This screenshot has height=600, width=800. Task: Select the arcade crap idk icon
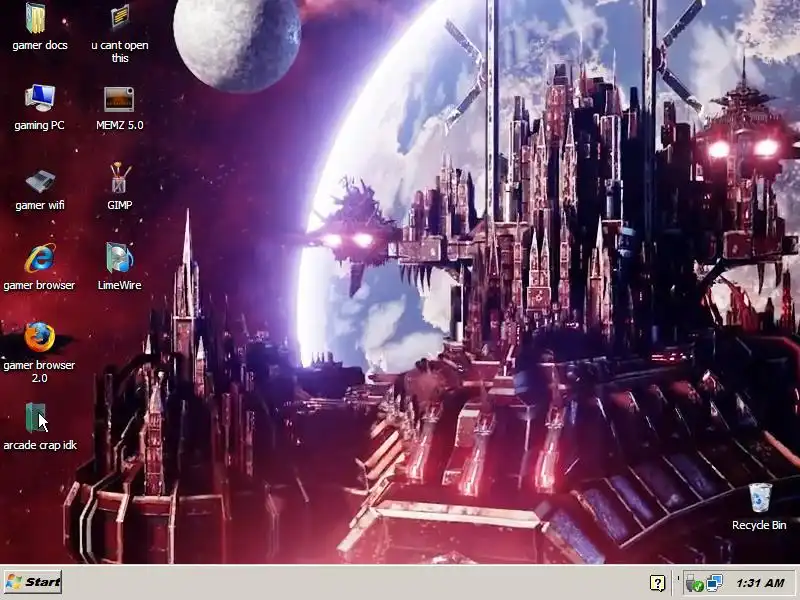pos(36,418)
